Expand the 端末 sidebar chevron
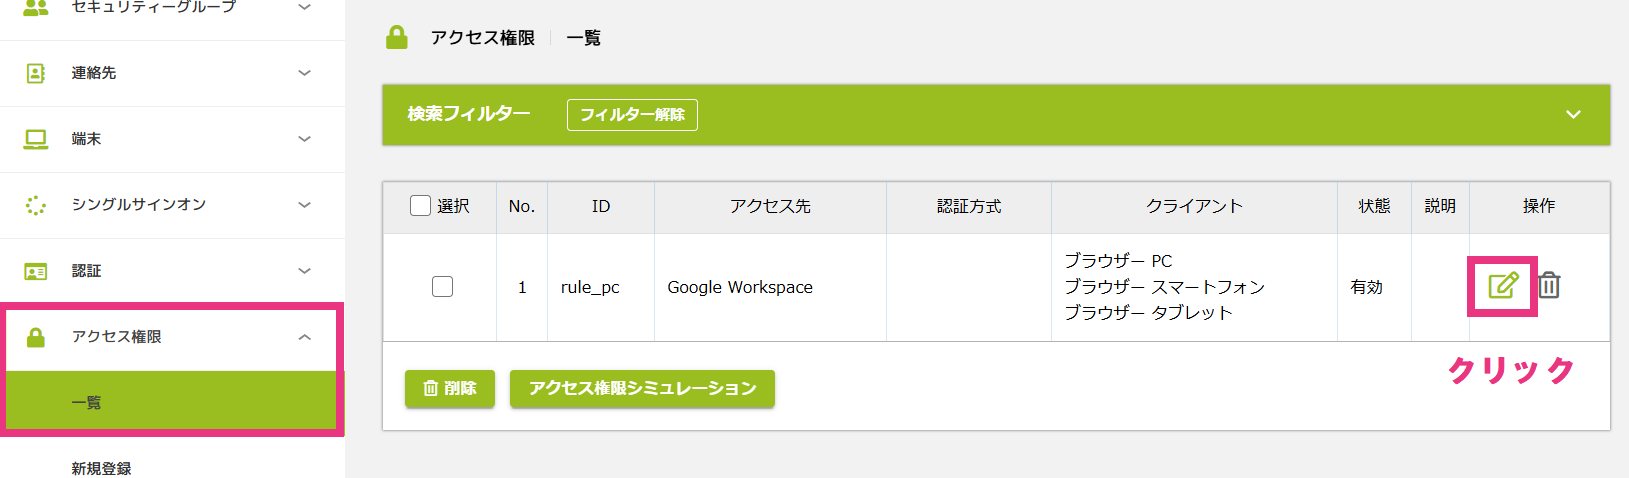The image size is (1629, 478). (x=305, y=139)
